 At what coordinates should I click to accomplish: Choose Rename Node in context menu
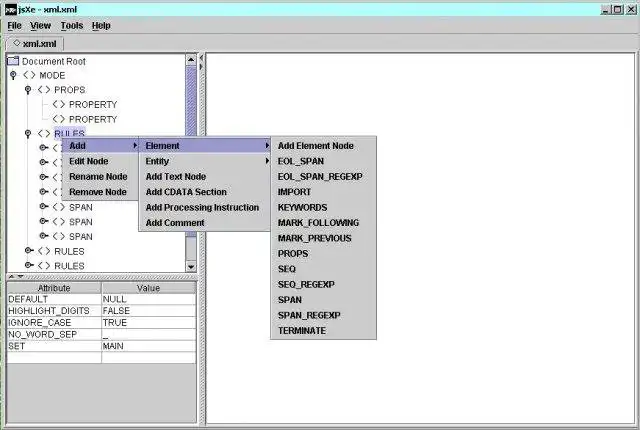point(100,177)
